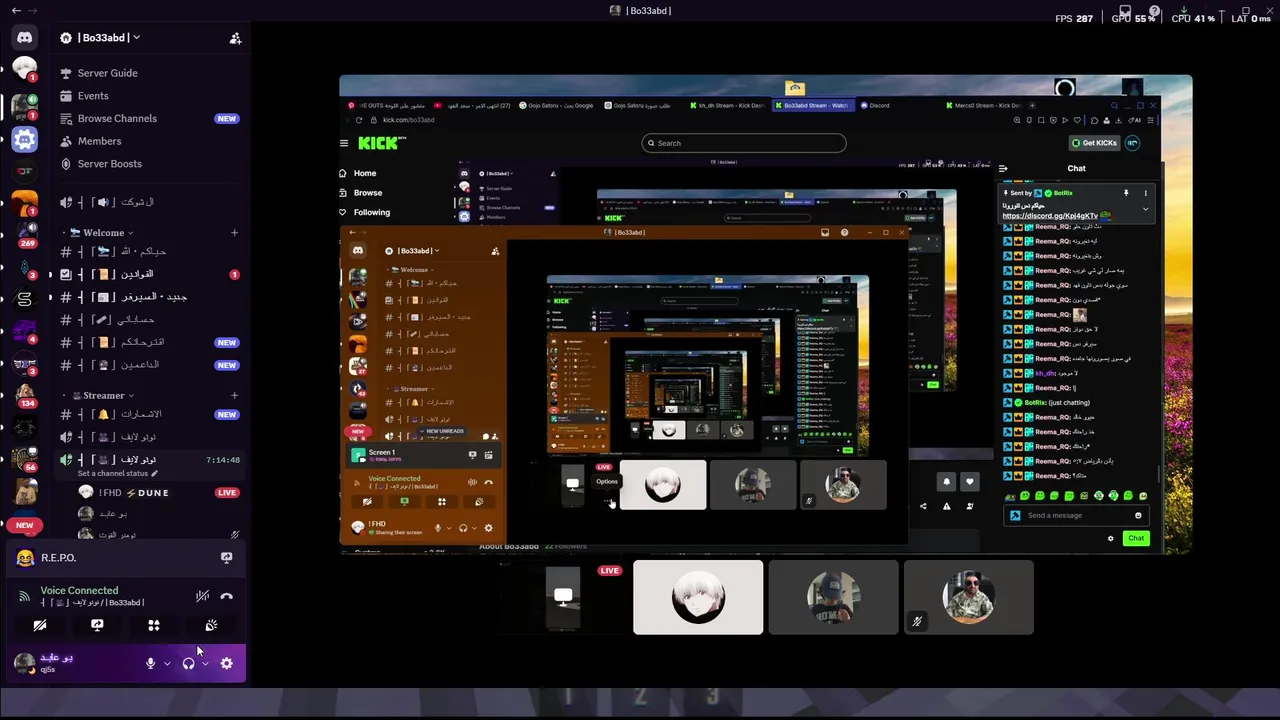This screenshot has width=1280, height=720.
Task: Open the blue gear-robot server icon
Action: pyautogui.click(x=25, y=139)
